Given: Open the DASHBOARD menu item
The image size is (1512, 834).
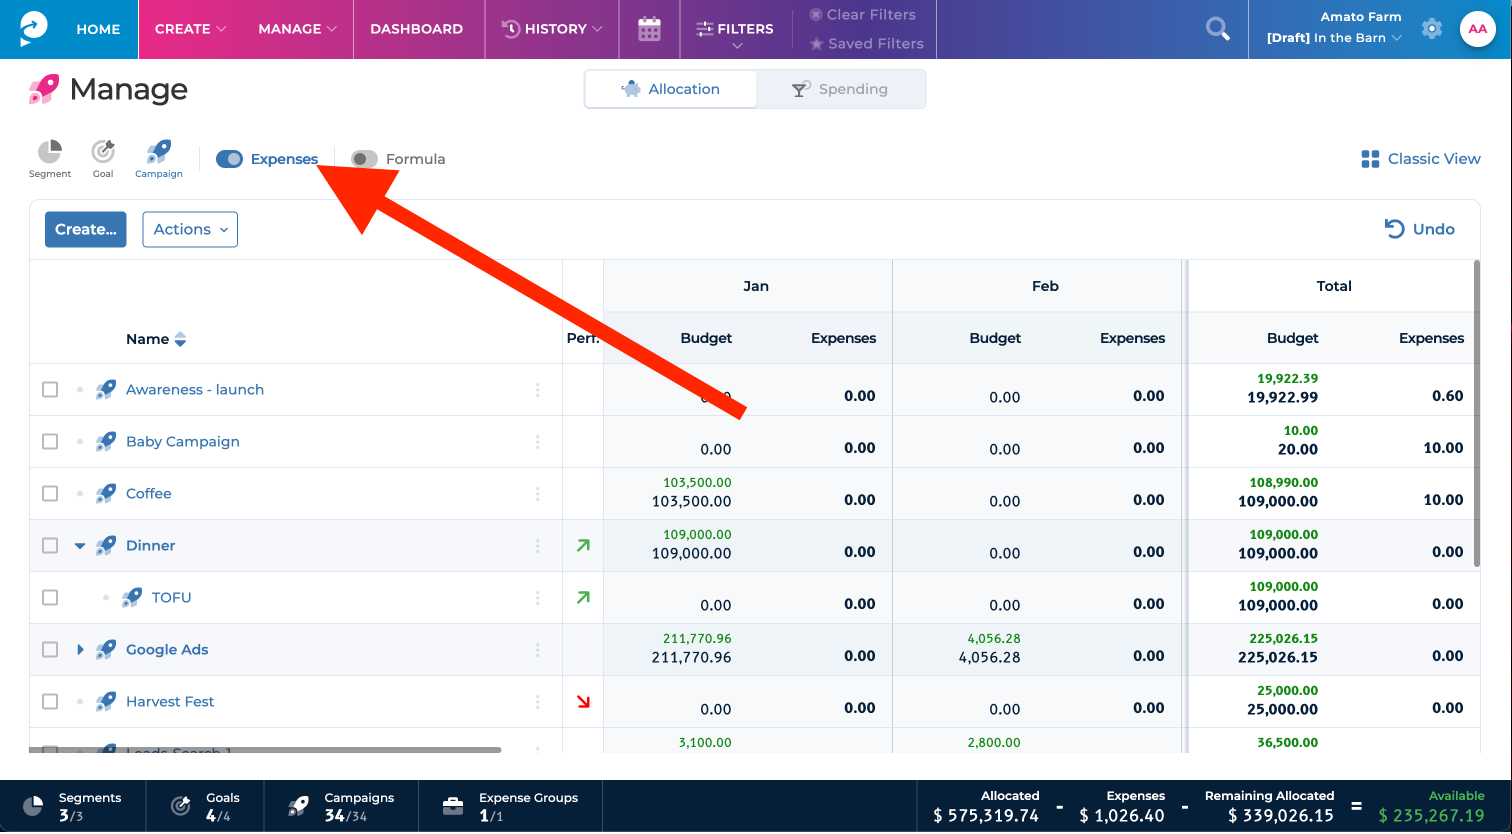Looking at the screenshot, I should [x=416, y=29].
